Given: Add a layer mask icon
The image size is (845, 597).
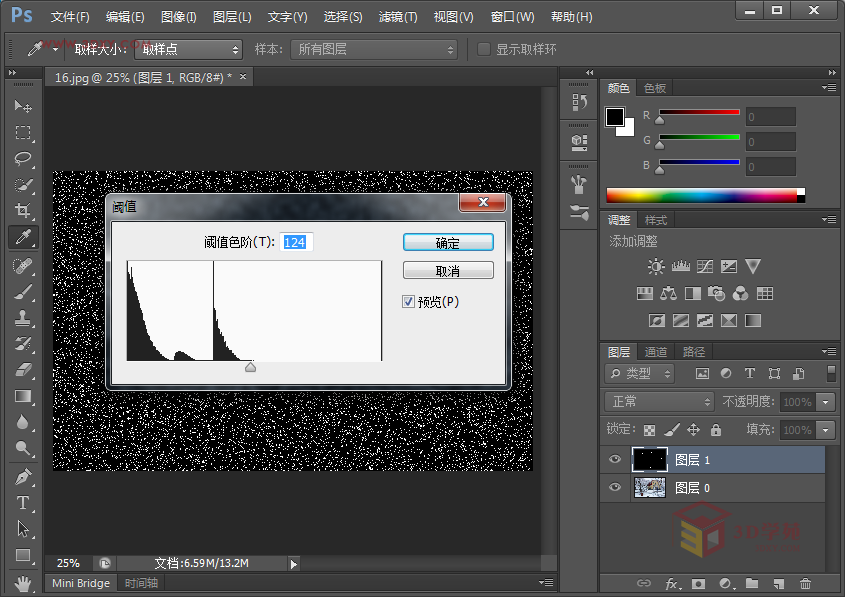Looking at the screenshot, I should [698, 584].
